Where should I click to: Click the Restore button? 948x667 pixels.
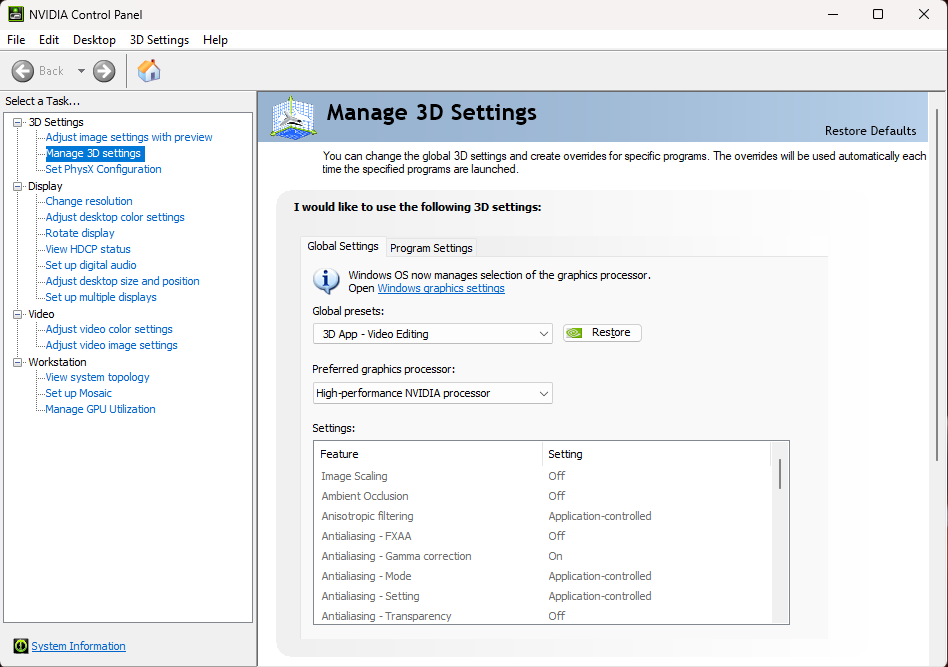[x=602, y=333]
